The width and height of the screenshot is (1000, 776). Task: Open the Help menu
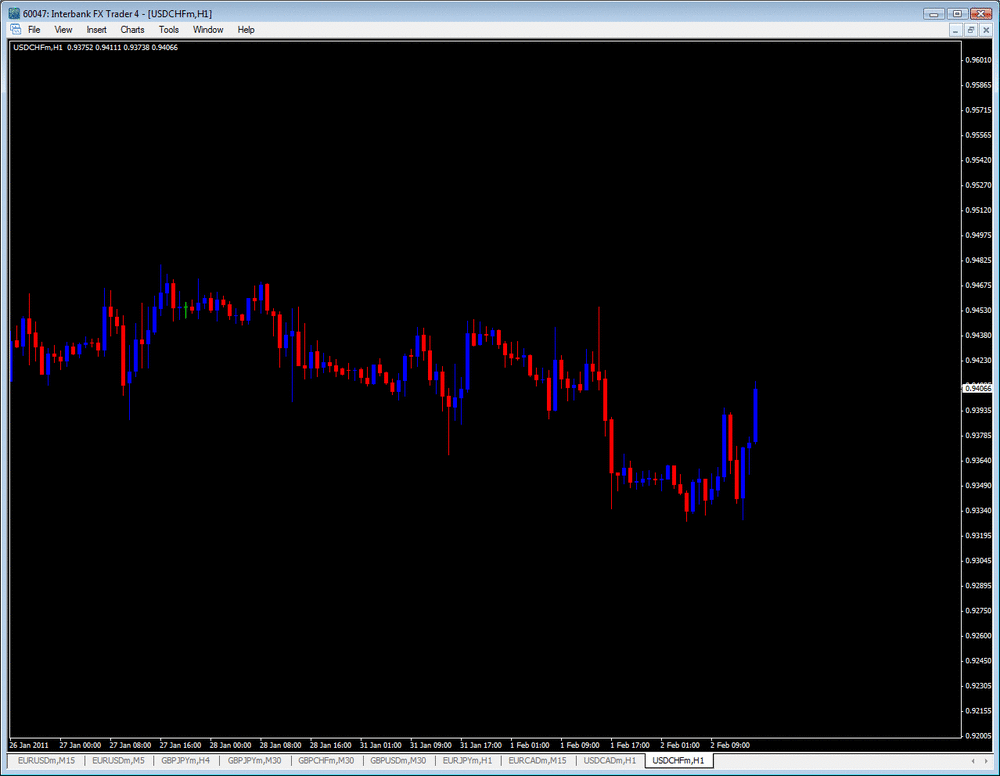246,30
